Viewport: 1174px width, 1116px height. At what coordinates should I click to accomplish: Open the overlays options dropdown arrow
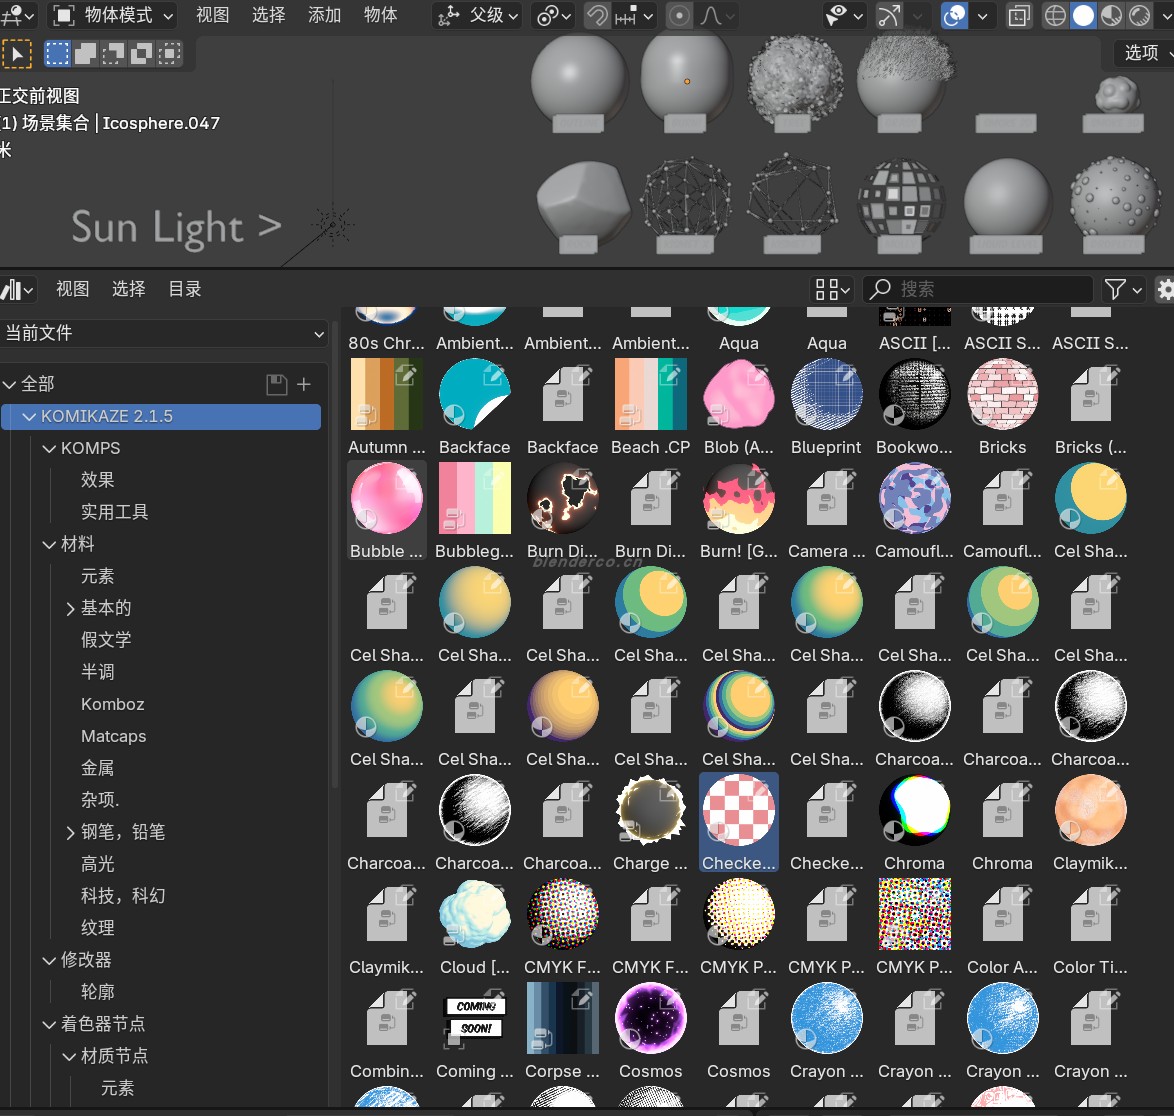pos(982,15)
